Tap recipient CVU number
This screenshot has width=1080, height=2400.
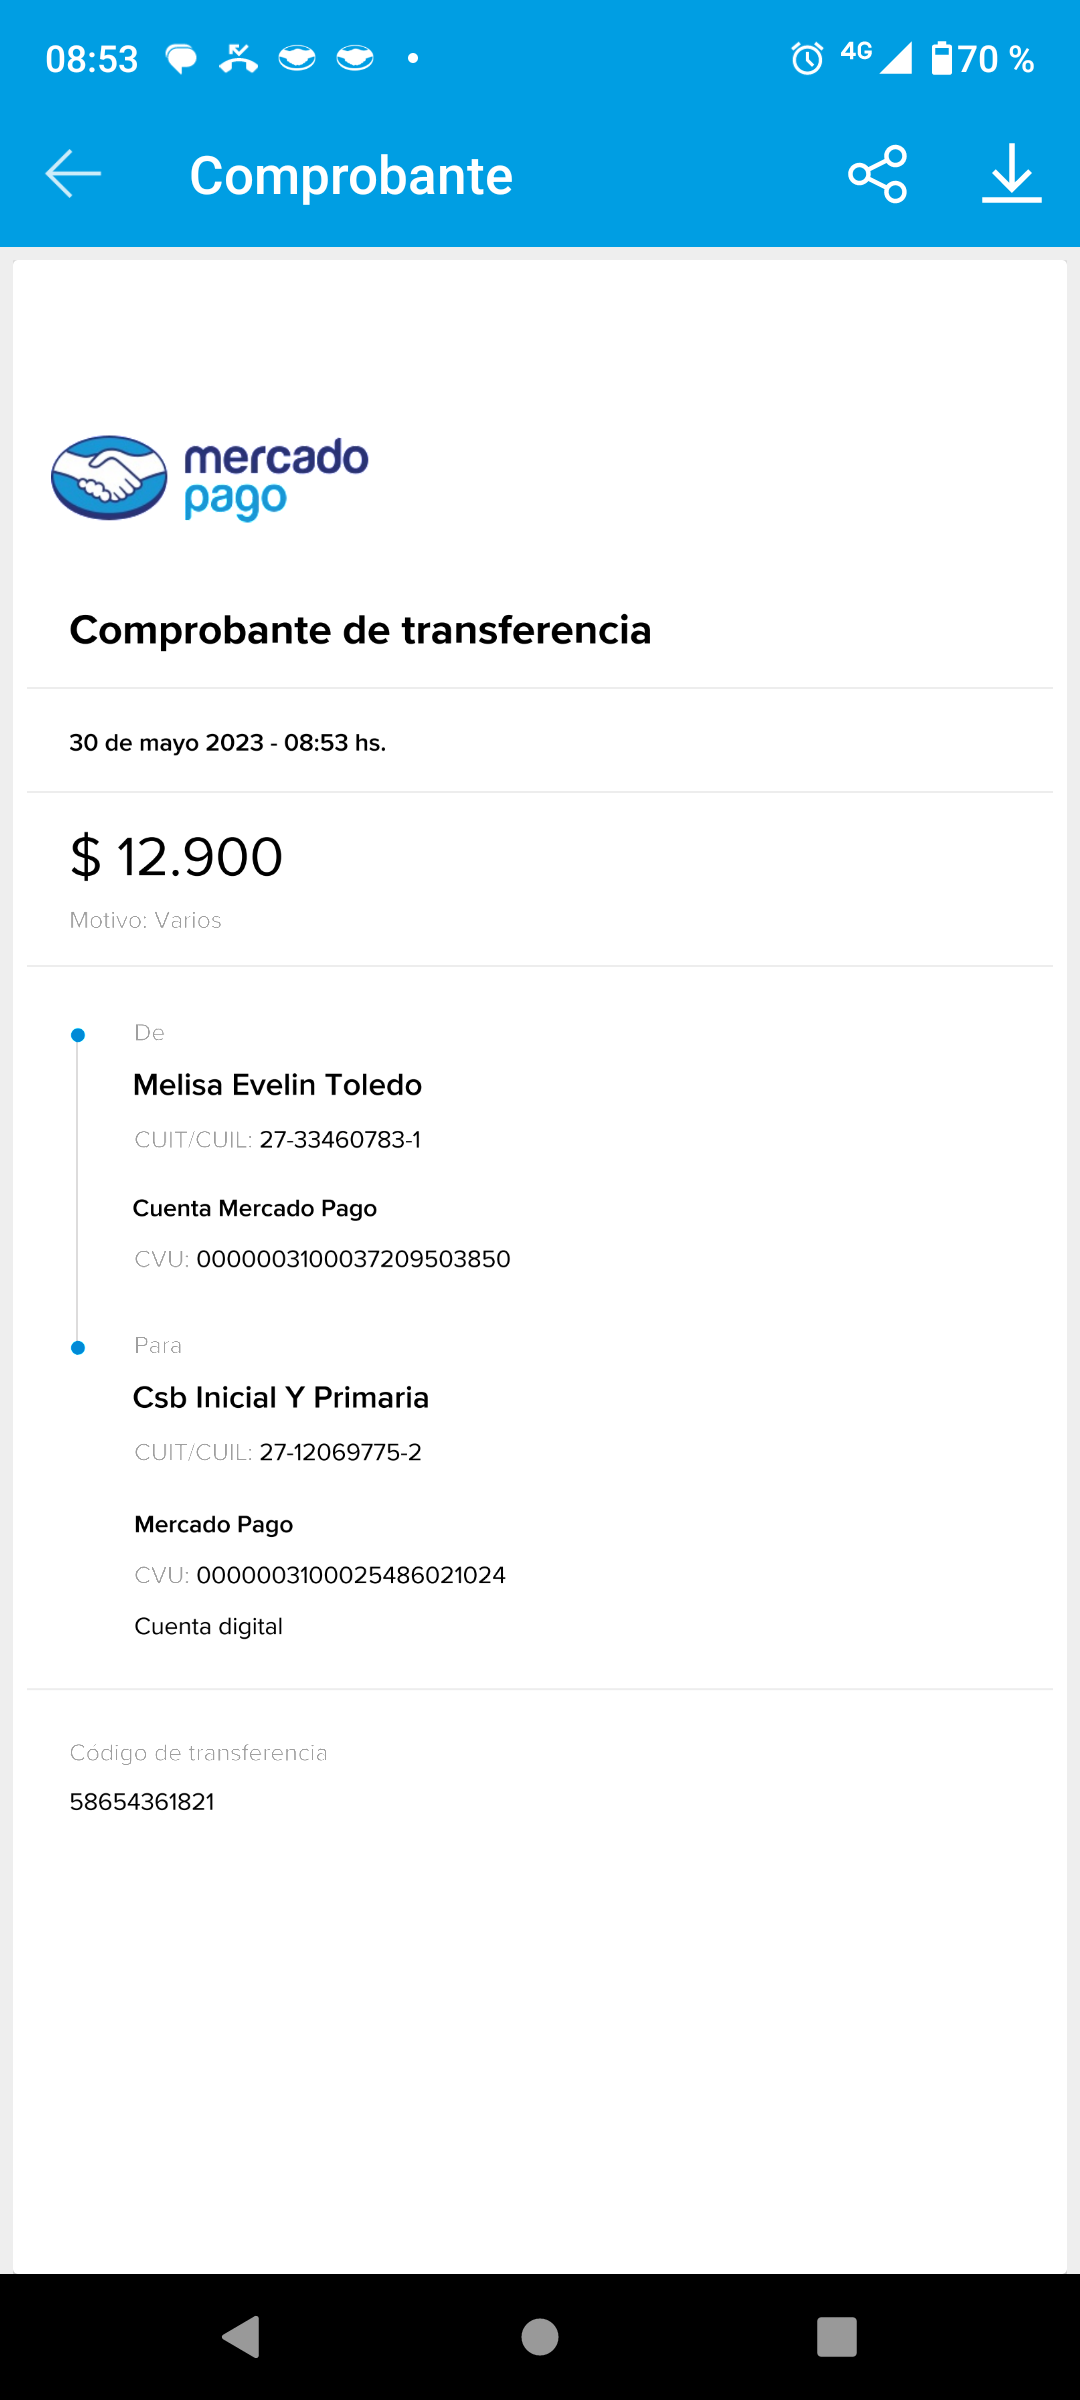(351, 1575)
